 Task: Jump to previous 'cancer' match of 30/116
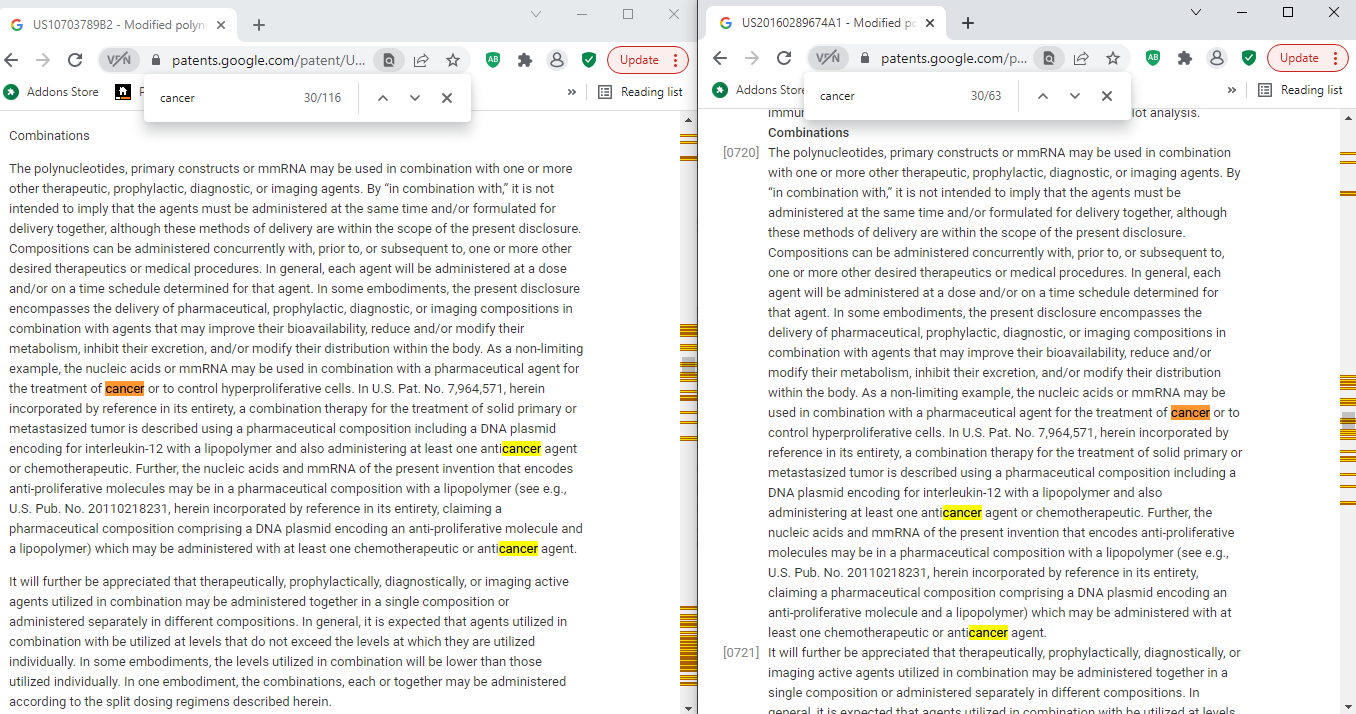click(383, 98)
